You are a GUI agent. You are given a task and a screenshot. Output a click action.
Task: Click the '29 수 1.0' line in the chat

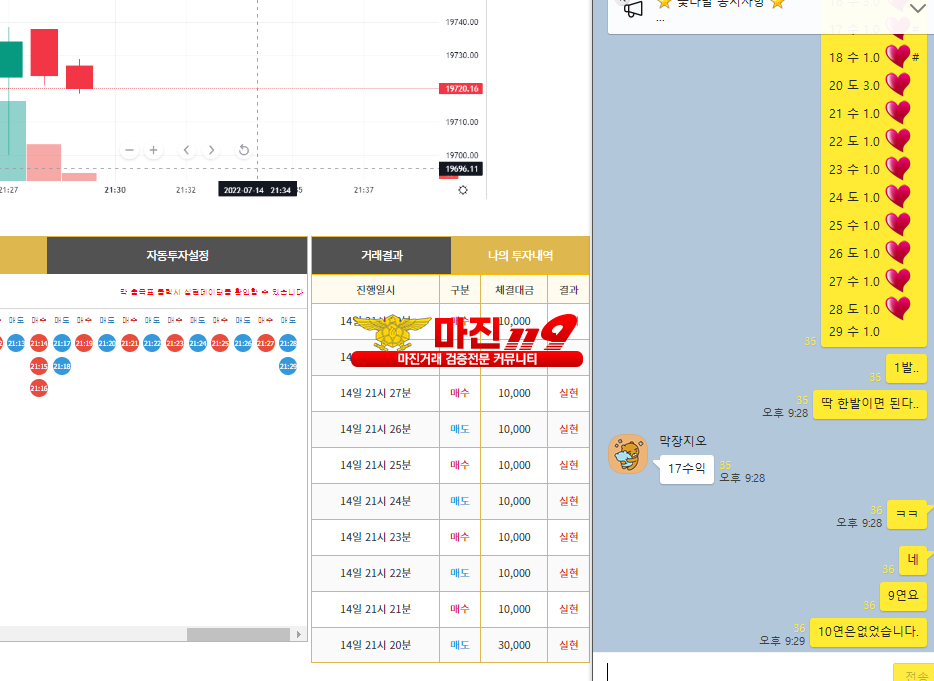click(x=854, y=332)
